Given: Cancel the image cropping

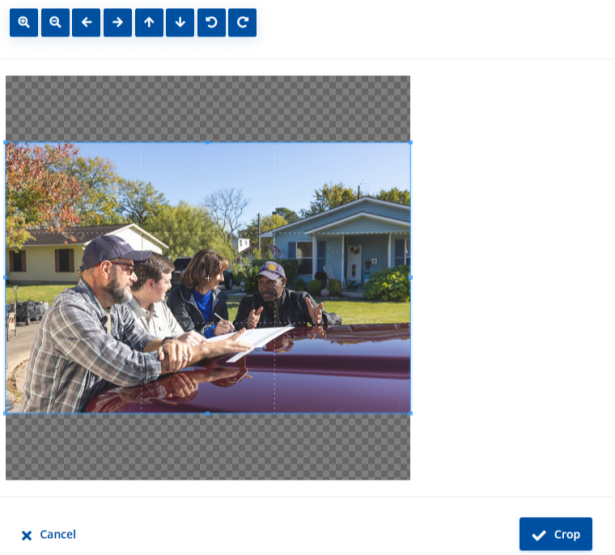Looking at the screenshot, I should click(49, 535).
